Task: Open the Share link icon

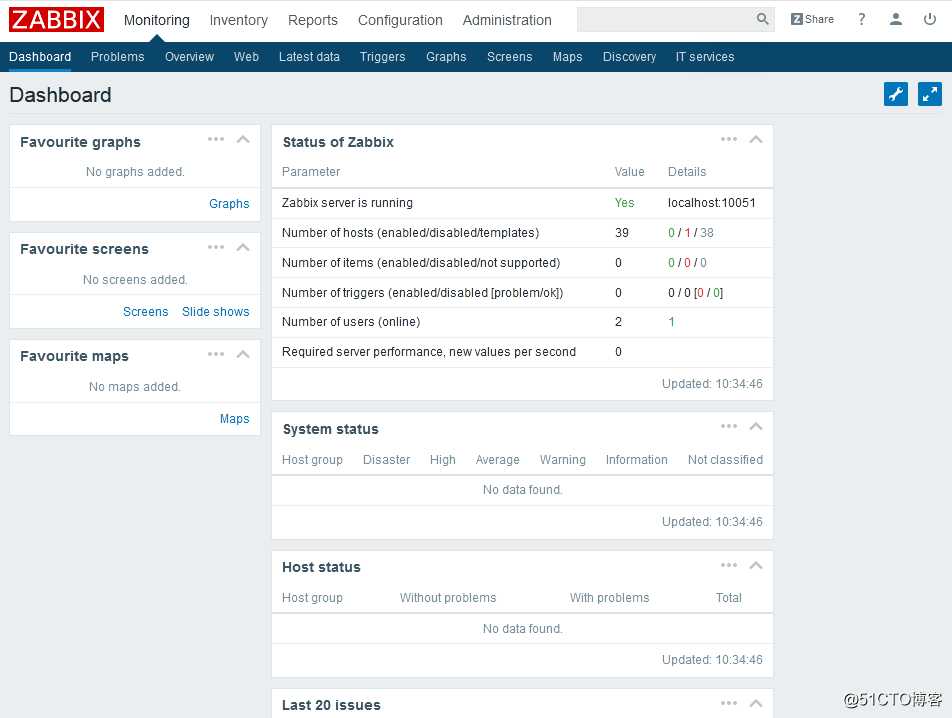Action: (812, 19)
